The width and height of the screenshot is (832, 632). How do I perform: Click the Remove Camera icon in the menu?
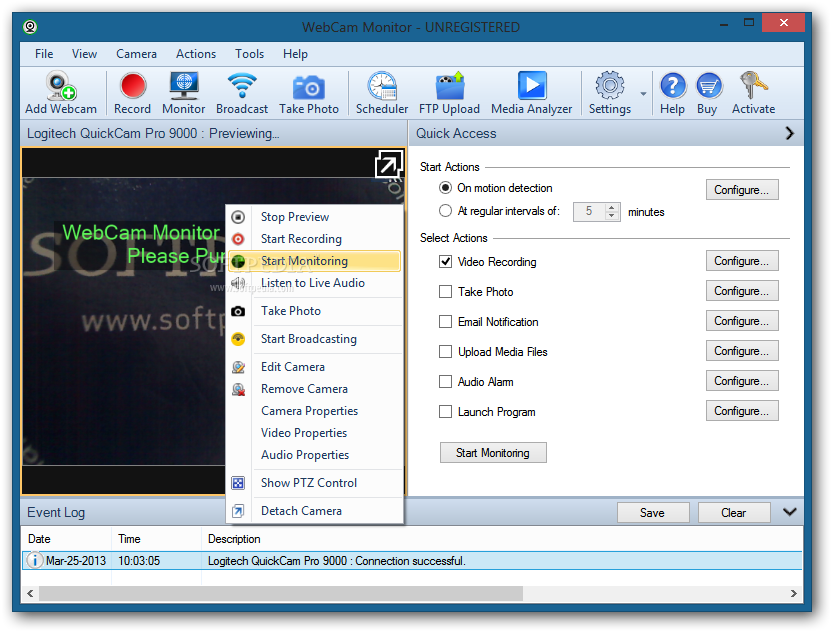coord(238,389)
